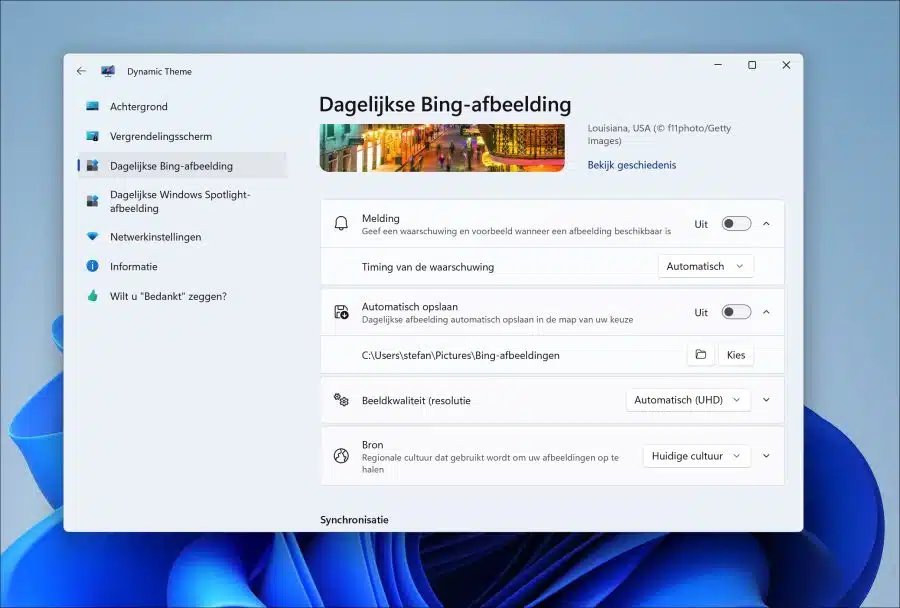Viewport: 900px width, 608px height.
Task: Turn on the Automatisch opslaan toggle
Action: coord(736,312)
